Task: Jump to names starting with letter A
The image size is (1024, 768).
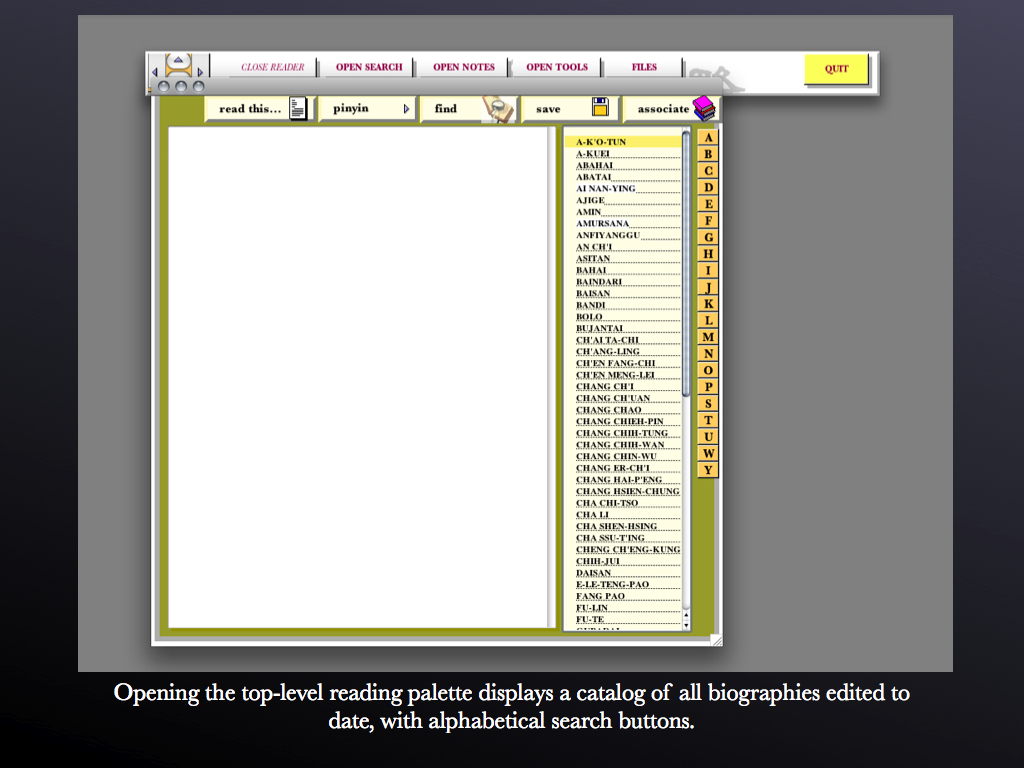Action: pos(708,138)
